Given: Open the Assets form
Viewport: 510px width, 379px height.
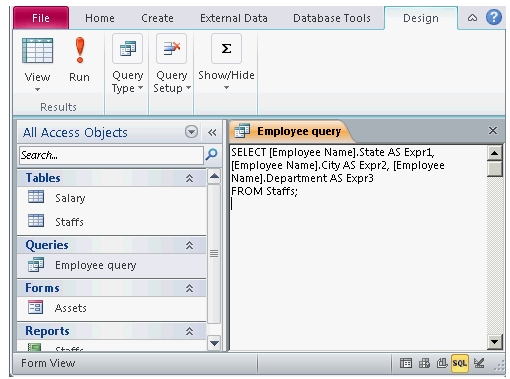Looking at the screenshot, I should click(70, 308).
